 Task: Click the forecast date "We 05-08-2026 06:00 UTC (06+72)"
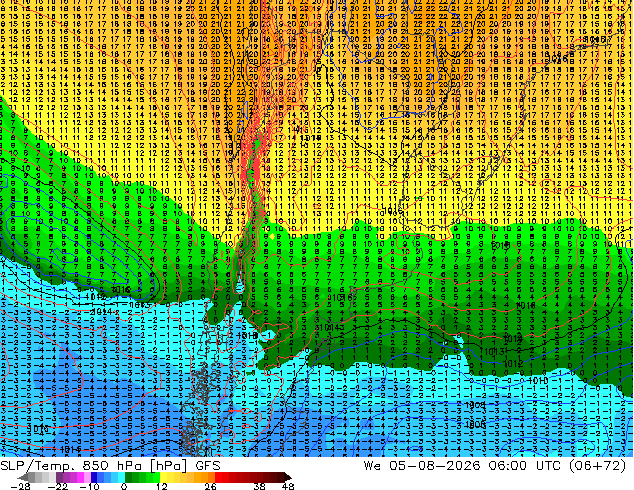(x=495, y=466)
